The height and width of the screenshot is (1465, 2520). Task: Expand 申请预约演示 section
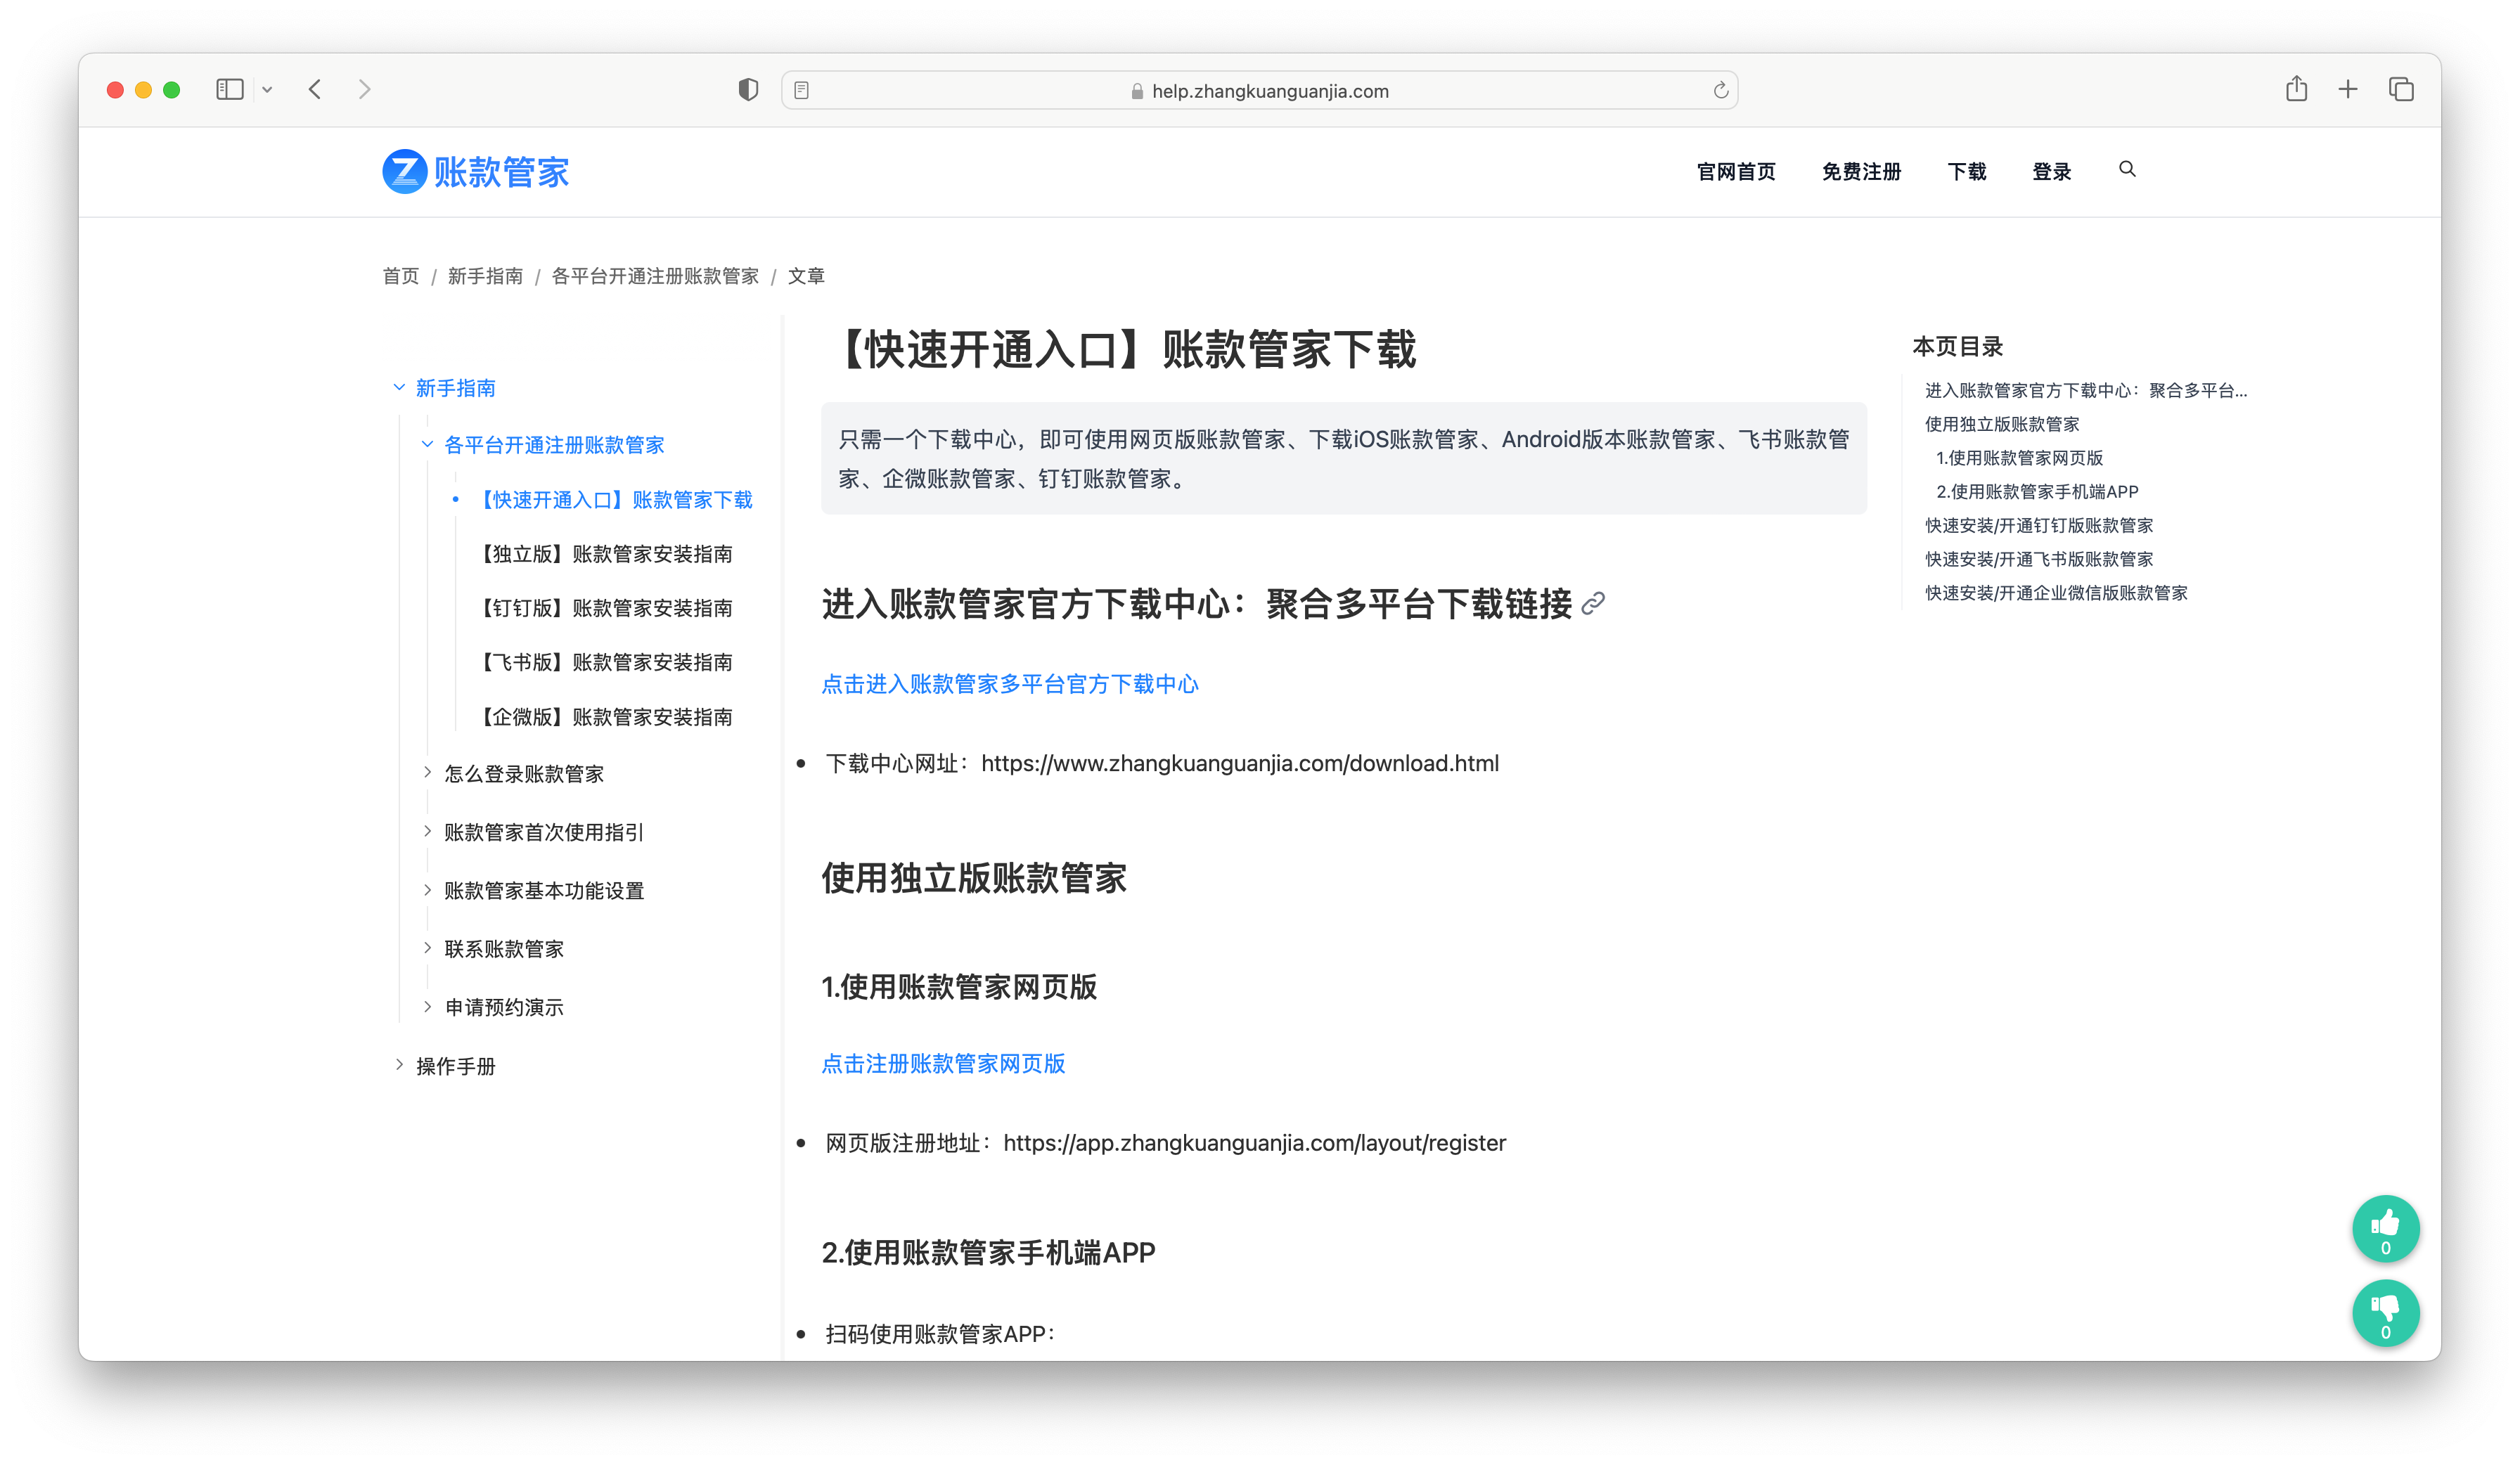(x=427, y=1007)
